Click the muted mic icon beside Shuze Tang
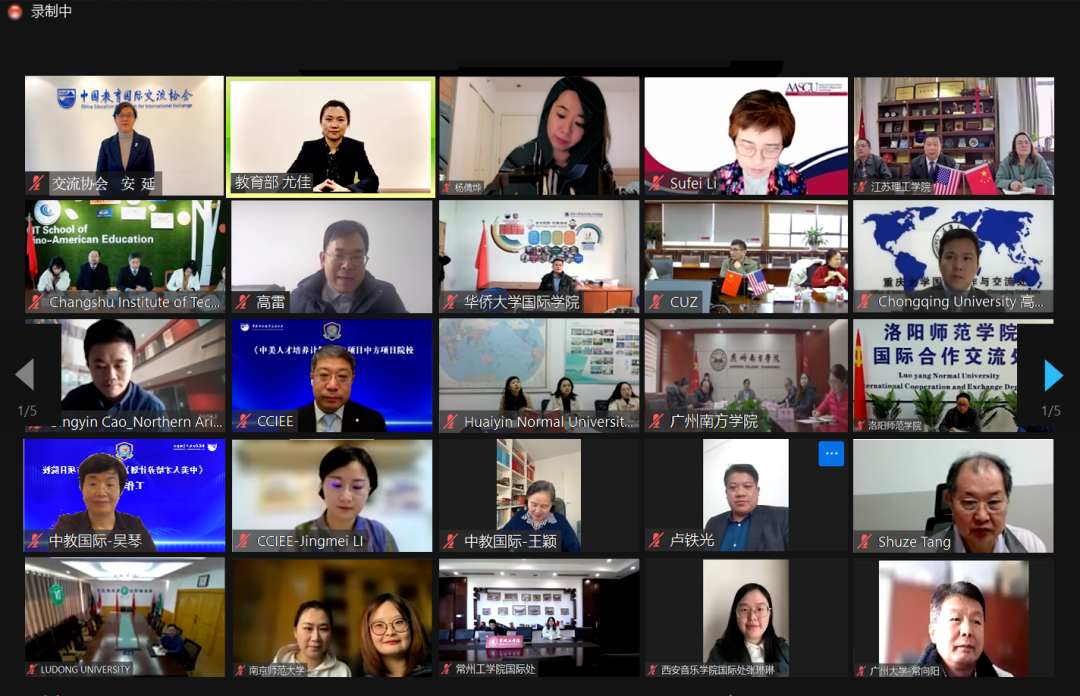Image resolution: width=1080 pixels, height=696 pixels. [x=865, y=542]
